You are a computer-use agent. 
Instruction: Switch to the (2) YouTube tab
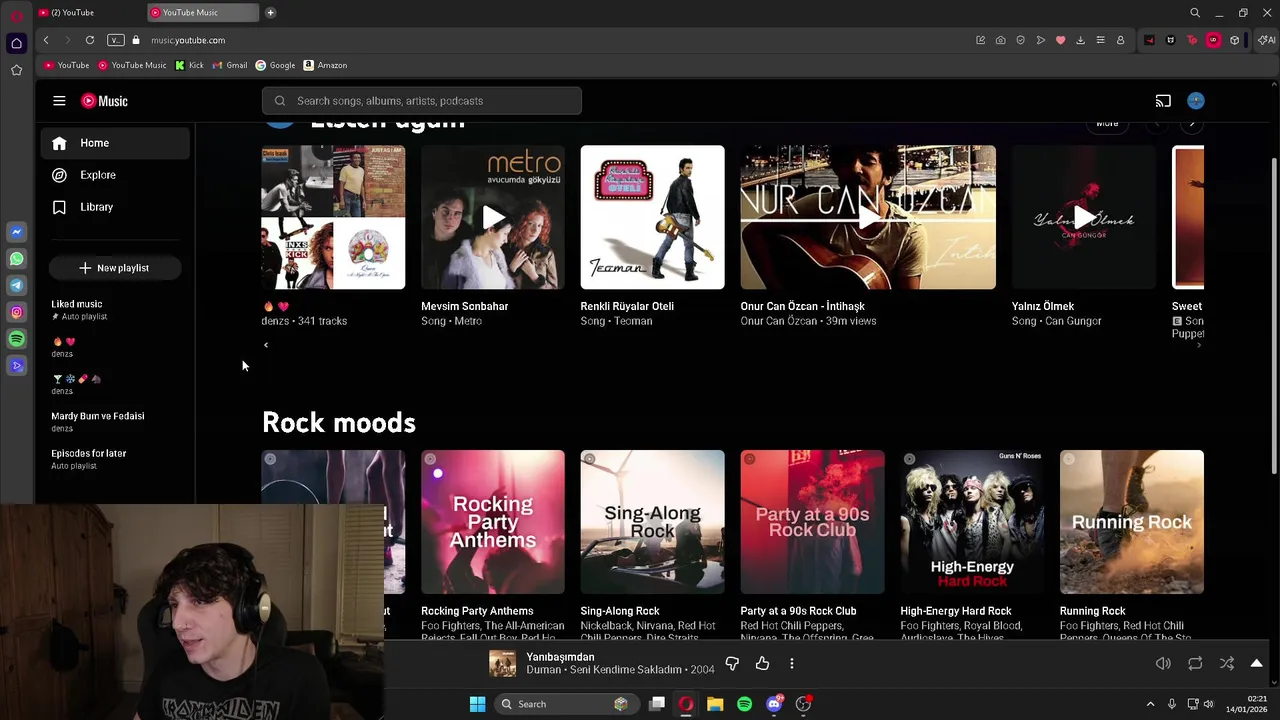(x=88, y=13)
